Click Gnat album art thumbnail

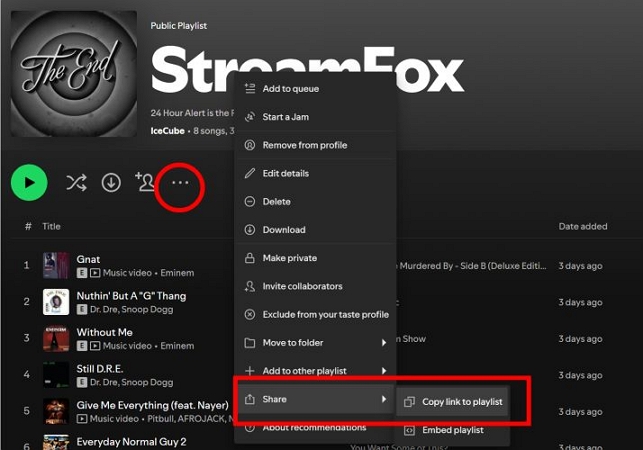[56, 265]
